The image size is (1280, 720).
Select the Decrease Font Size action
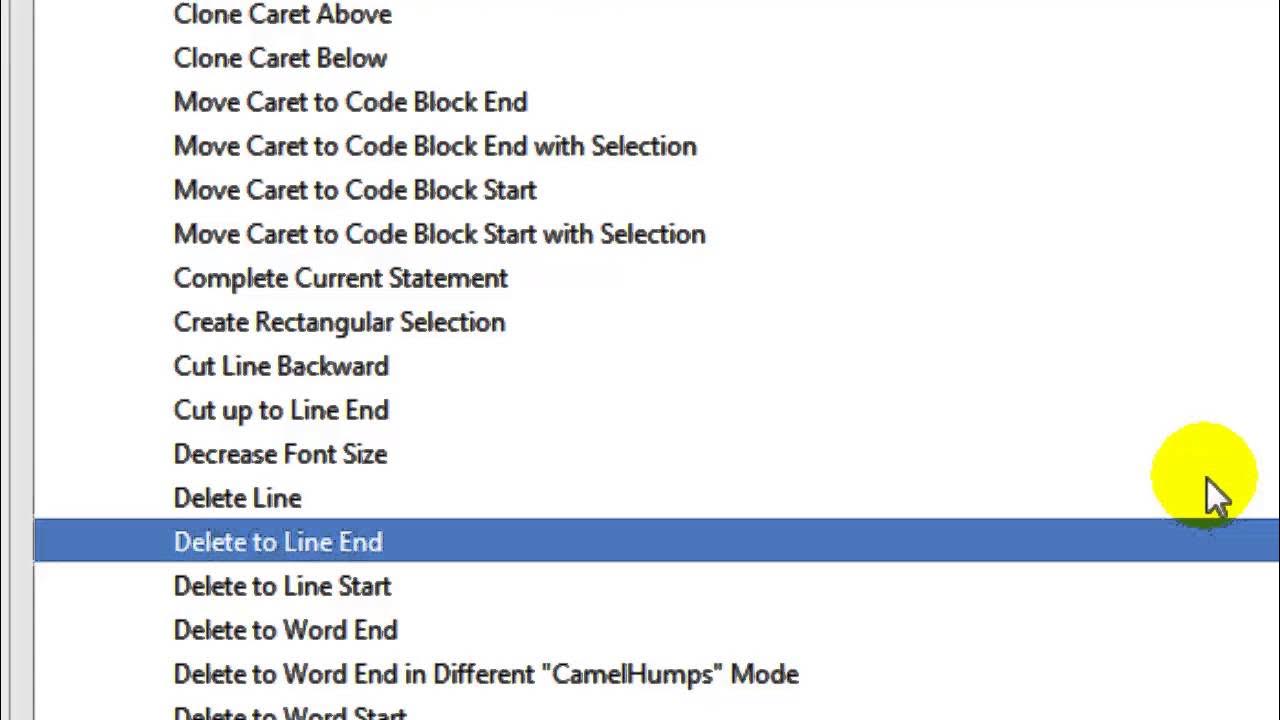[280, 454]
